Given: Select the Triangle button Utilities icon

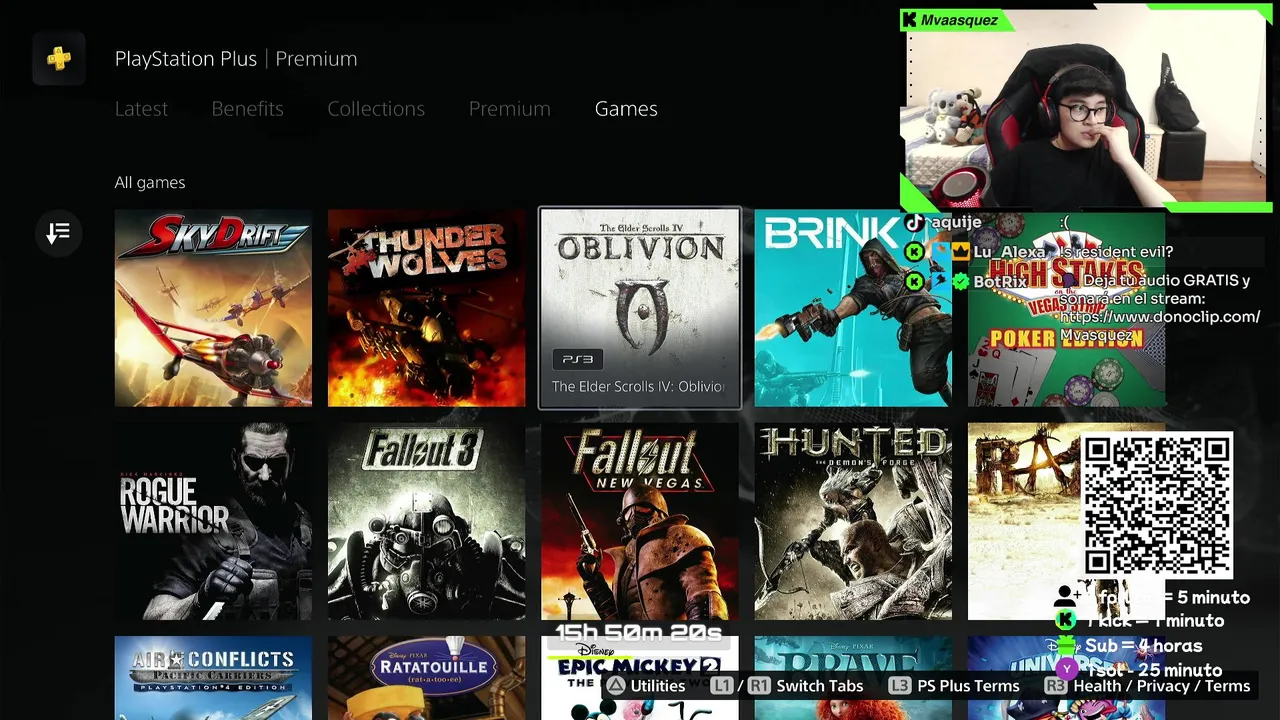Looking at the screenshot, I should click(x=616, y=686).
